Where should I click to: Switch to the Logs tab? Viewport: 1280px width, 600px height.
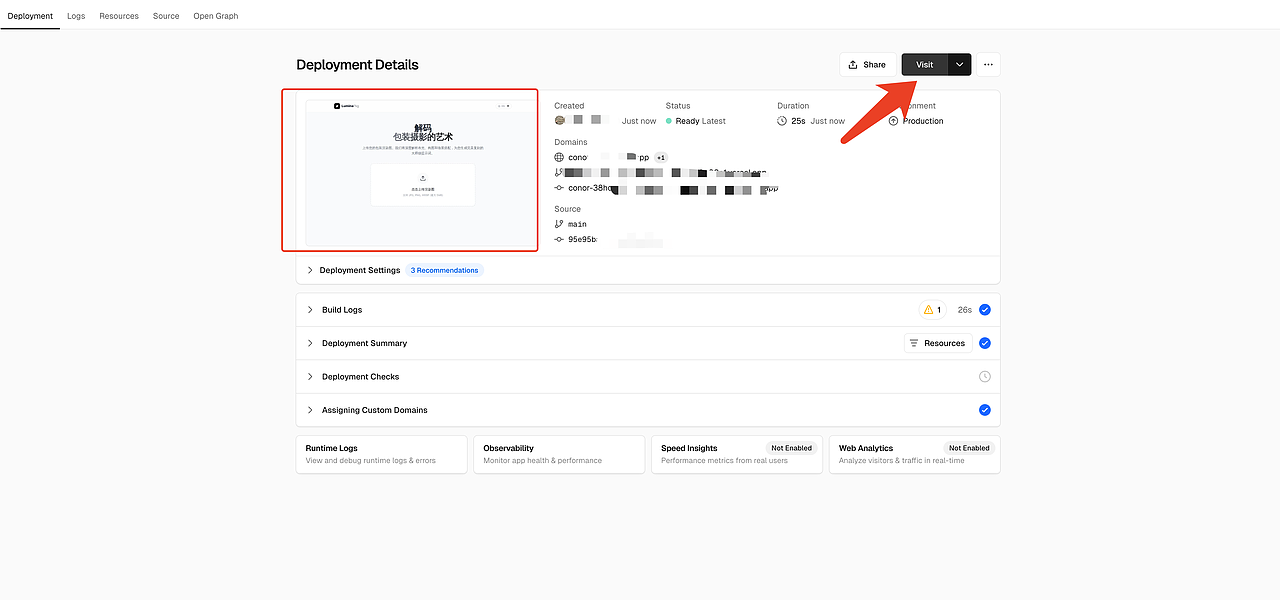point(76,16)
